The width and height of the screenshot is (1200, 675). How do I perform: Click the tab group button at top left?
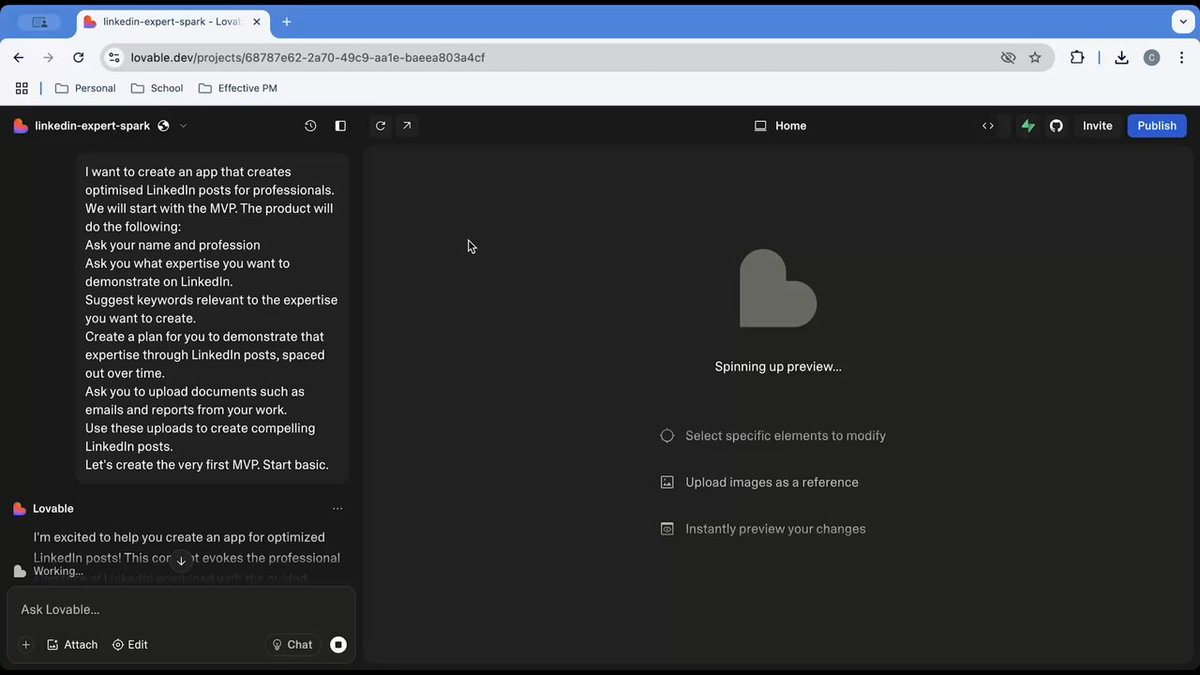click(x=39, y=22)
